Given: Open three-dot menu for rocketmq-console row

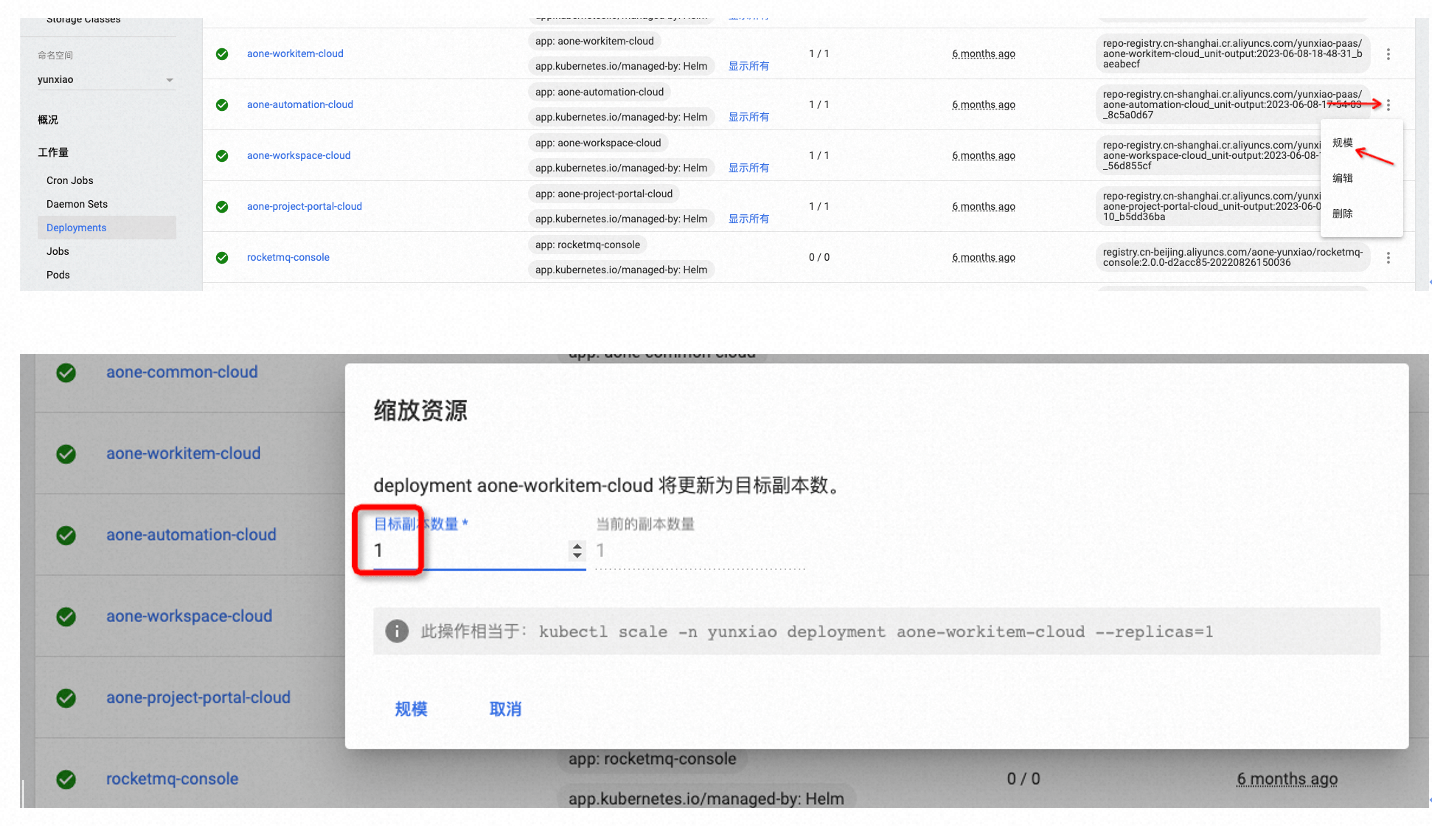Looking at the screenshot, I should pos(1388,258).
